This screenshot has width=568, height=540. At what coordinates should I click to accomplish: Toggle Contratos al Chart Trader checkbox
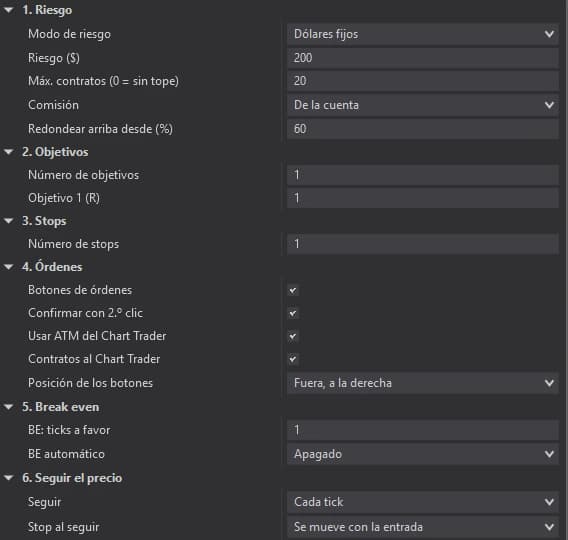(293, 359)
